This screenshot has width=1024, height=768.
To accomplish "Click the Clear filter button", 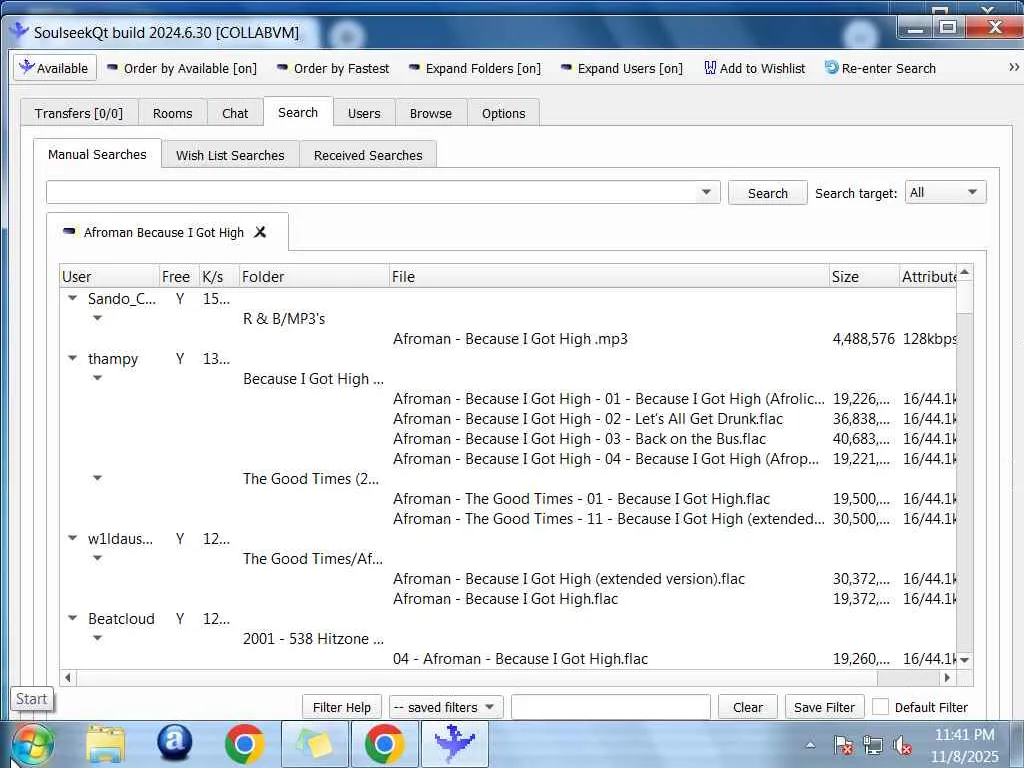I will point(747,707).
